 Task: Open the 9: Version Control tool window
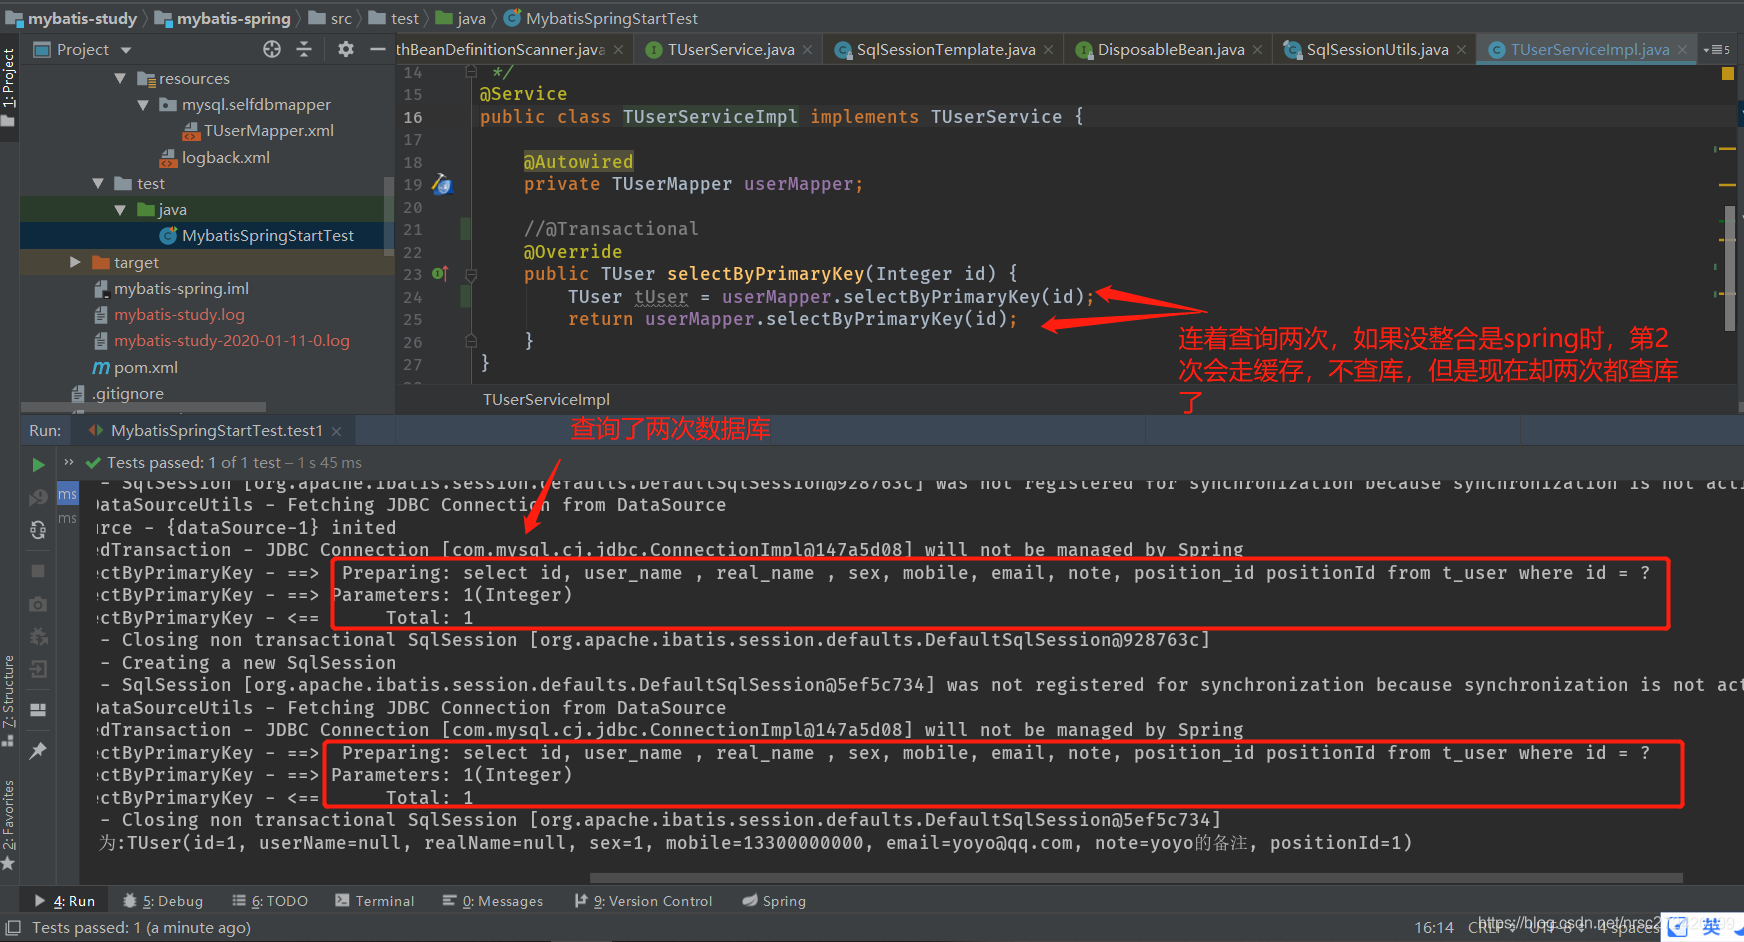tap(643, 901)
